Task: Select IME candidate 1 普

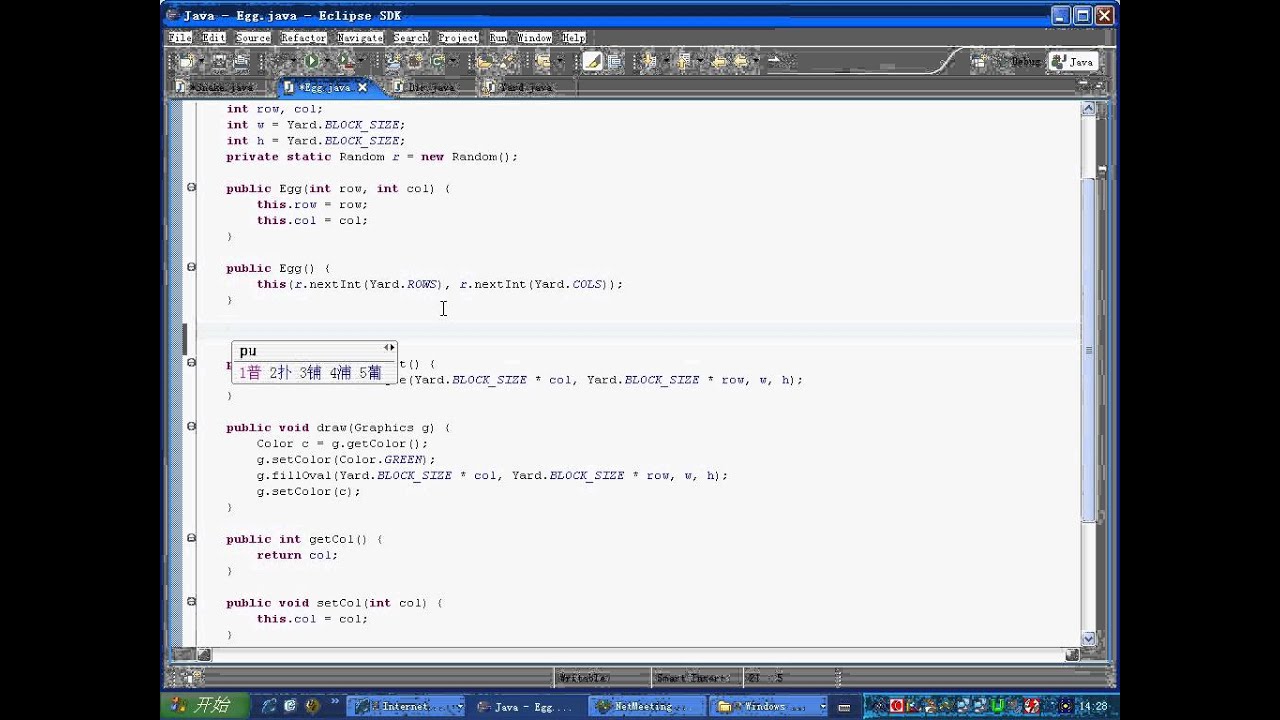Action: click(251, 373)
